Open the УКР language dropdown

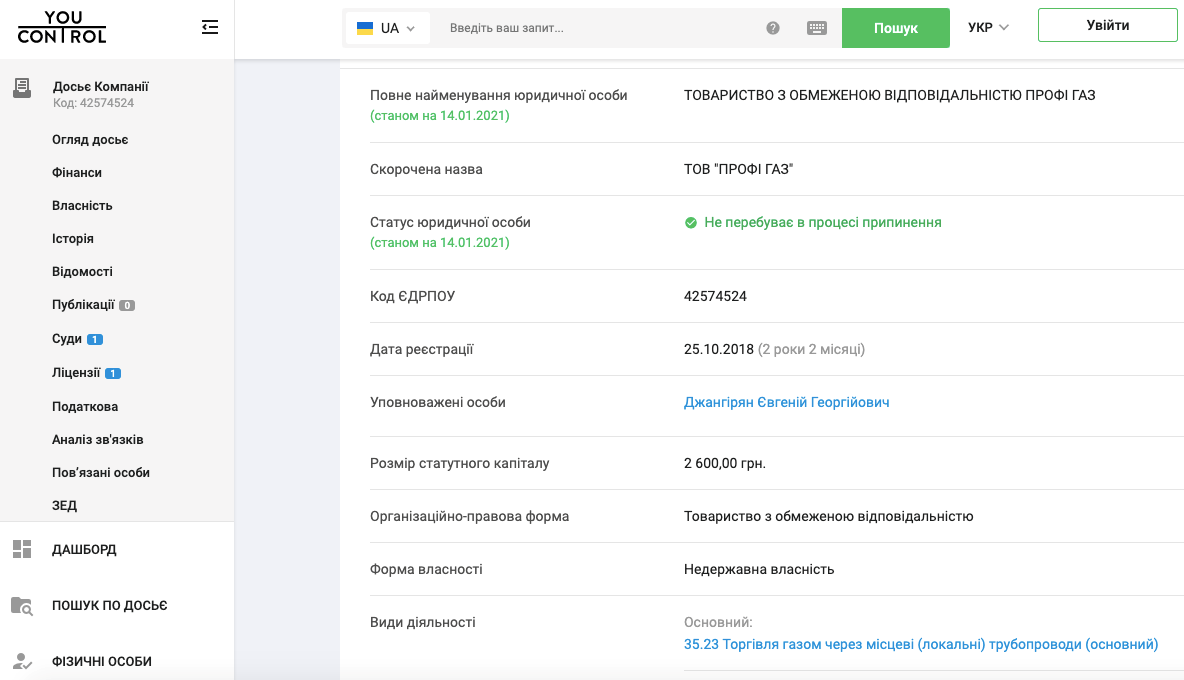[x=986, y=28]
